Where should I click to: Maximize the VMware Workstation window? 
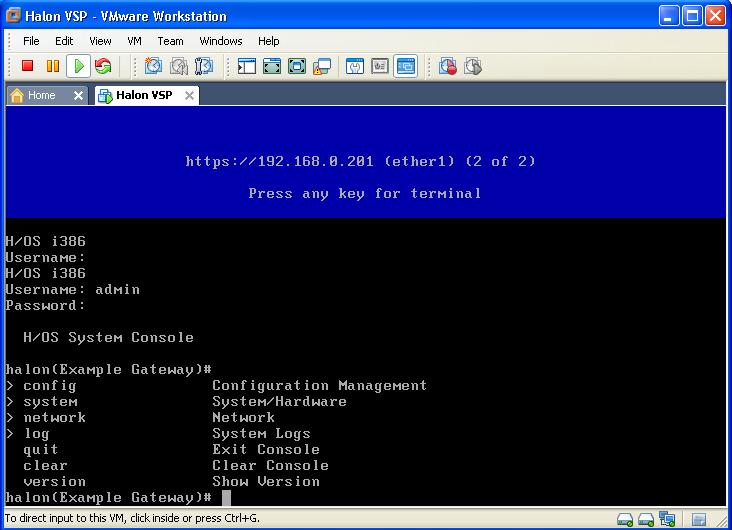click(692, 16)
